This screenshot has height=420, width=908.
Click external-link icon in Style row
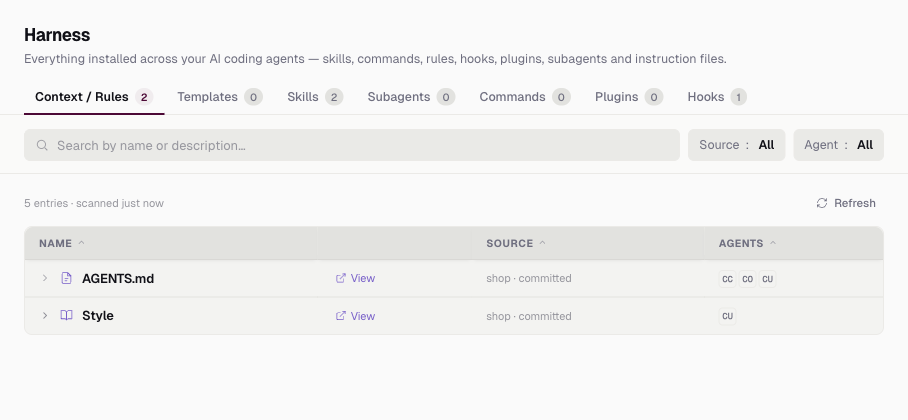point(340,316)
